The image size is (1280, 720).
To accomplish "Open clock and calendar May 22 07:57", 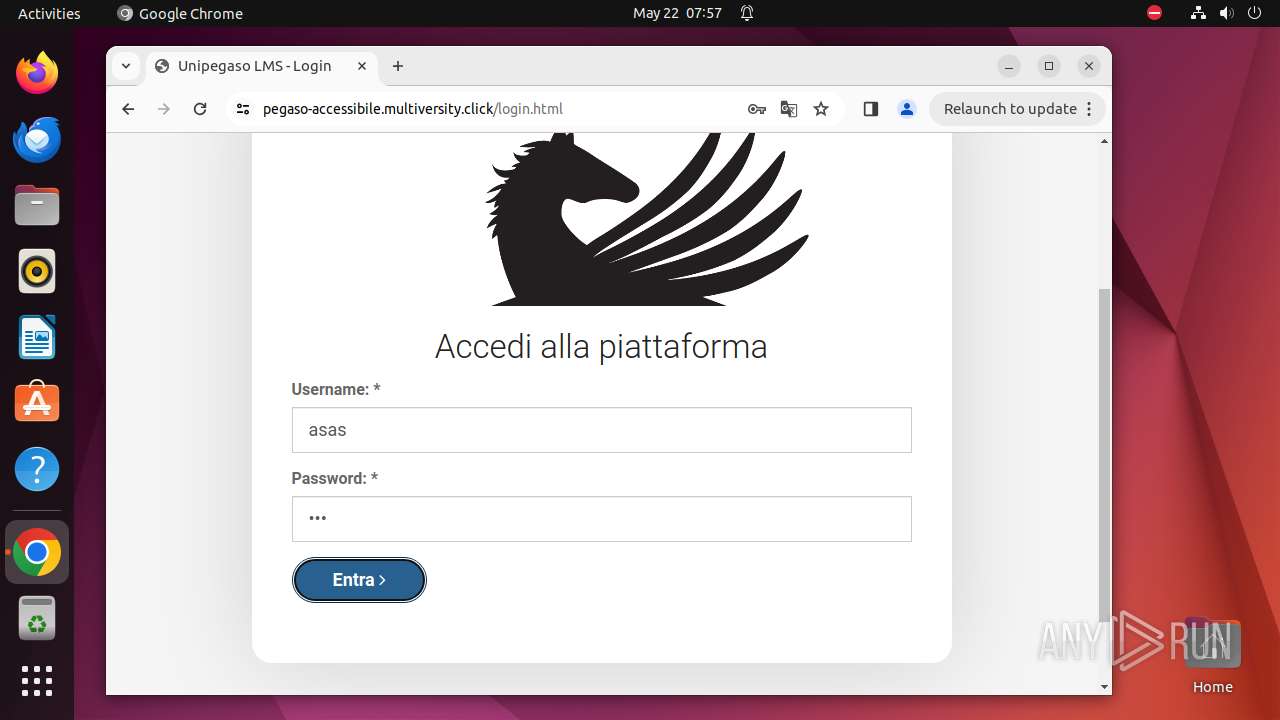I will point(677,13).
